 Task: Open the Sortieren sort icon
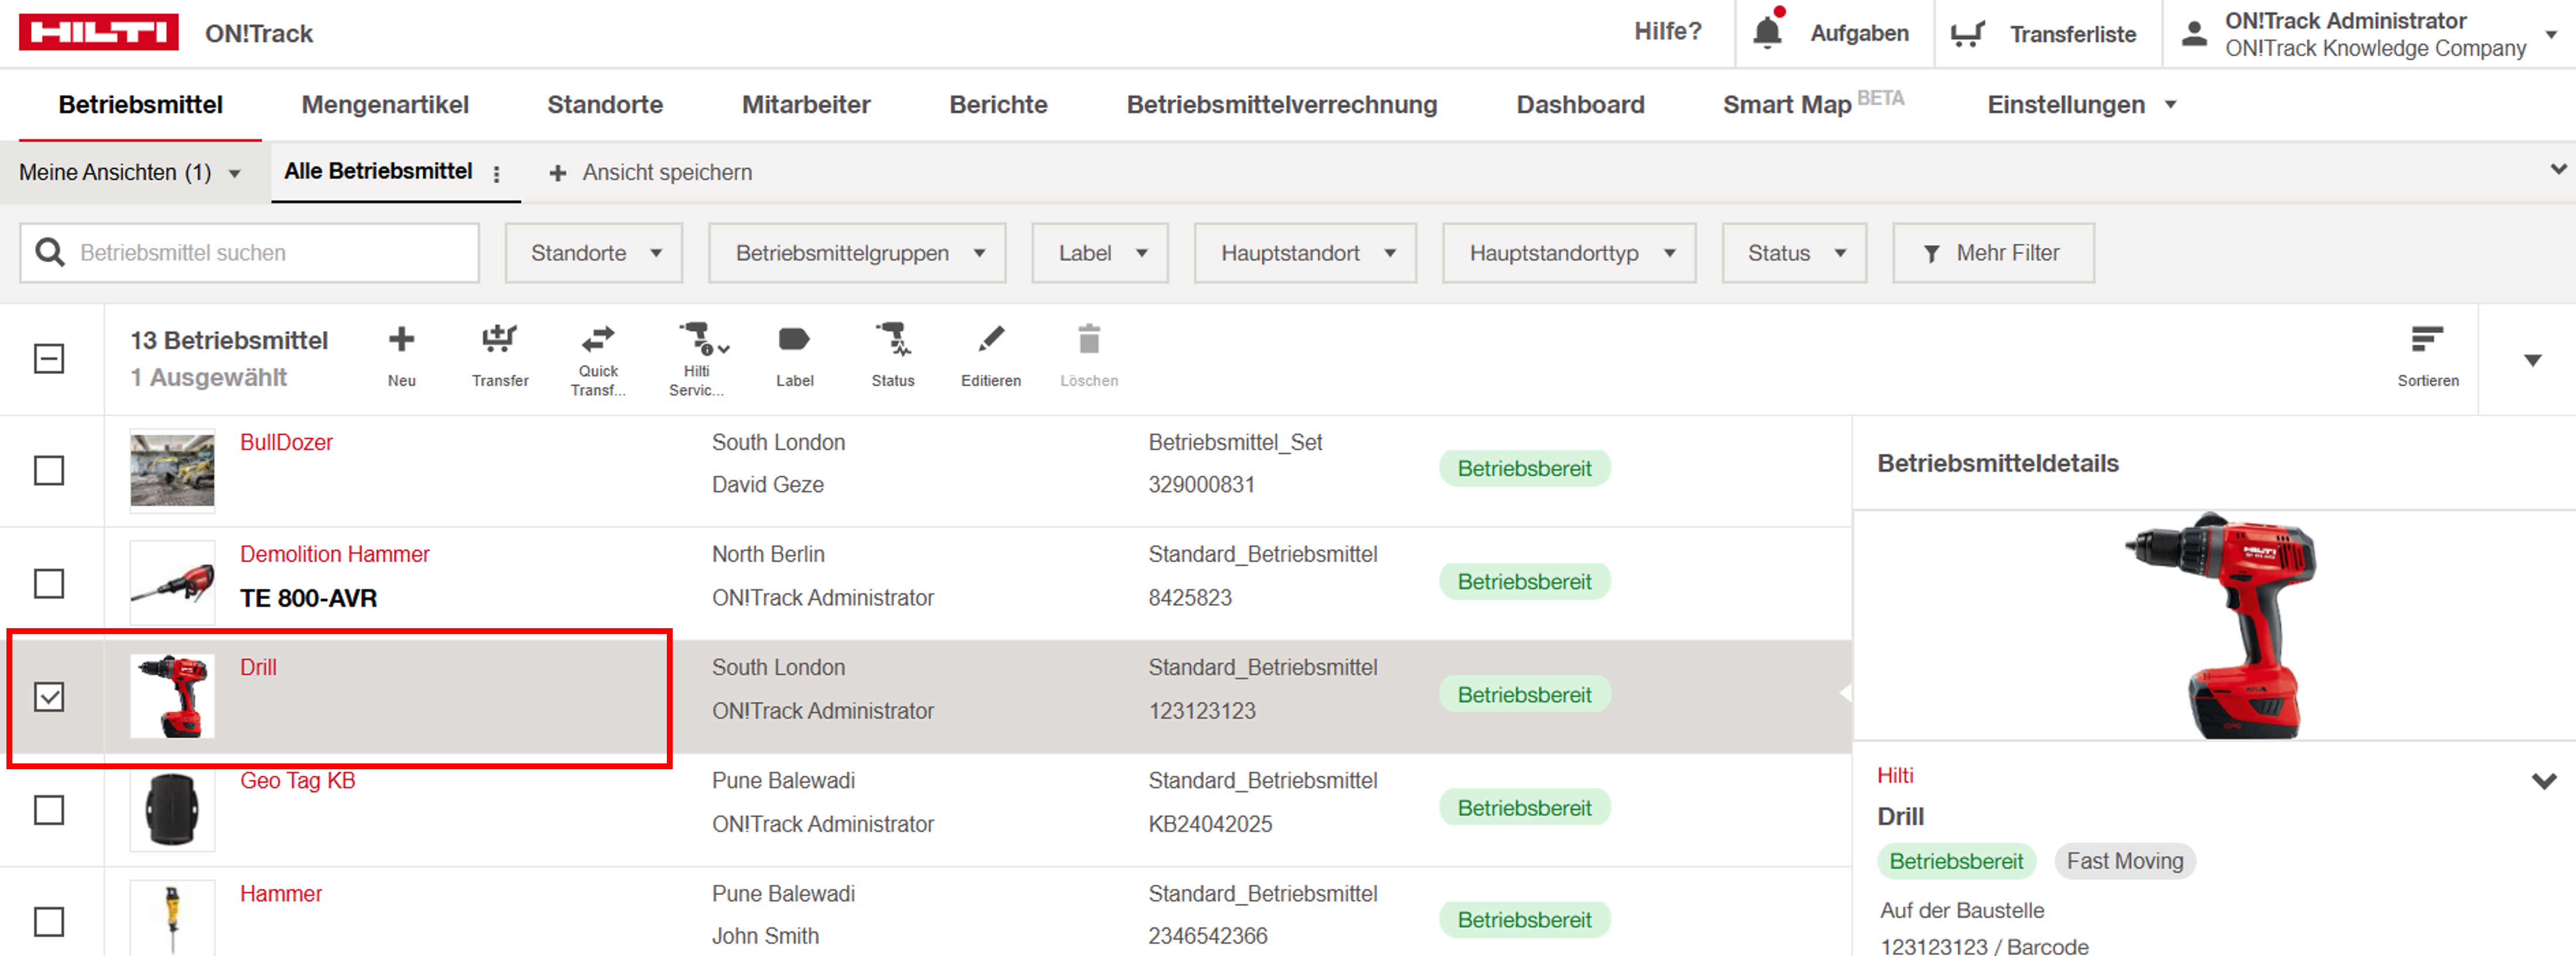click(2427, 340)
